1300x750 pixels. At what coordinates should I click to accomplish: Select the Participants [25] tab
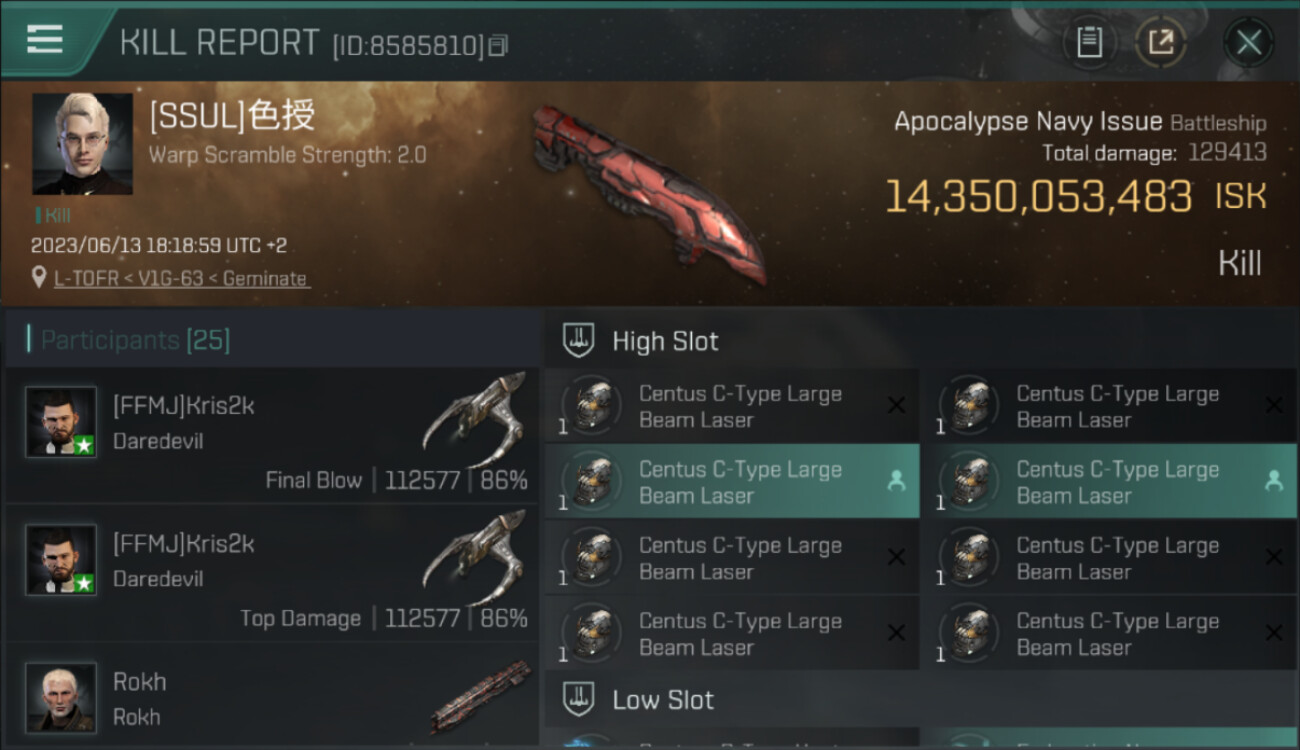(x=135, y=340)
